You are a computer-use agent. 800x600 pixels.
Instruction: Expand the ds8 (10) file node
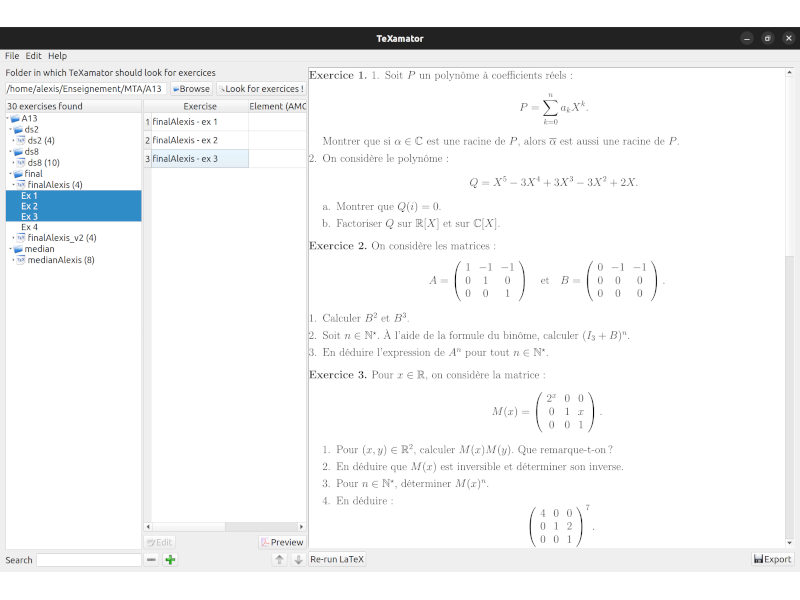tap(14, 163)
